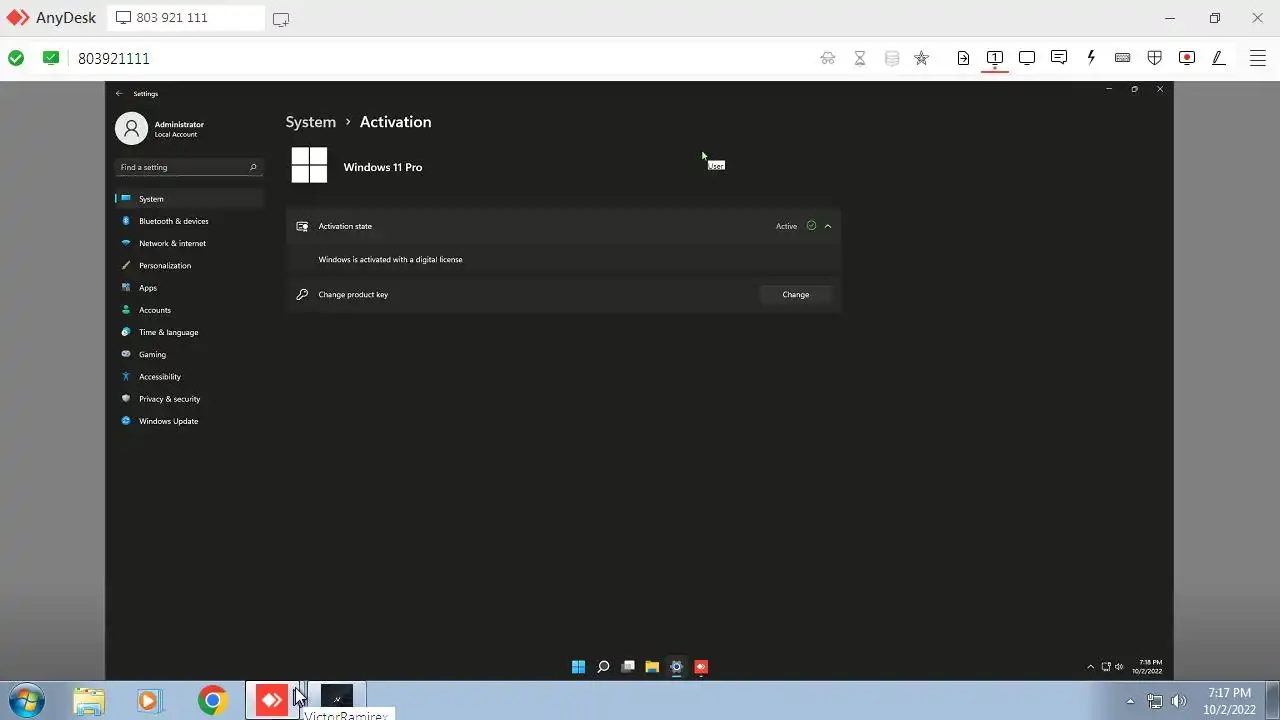Click the Find a setting search box
Screen dimensions: 1280x720
tap(188, 167)
